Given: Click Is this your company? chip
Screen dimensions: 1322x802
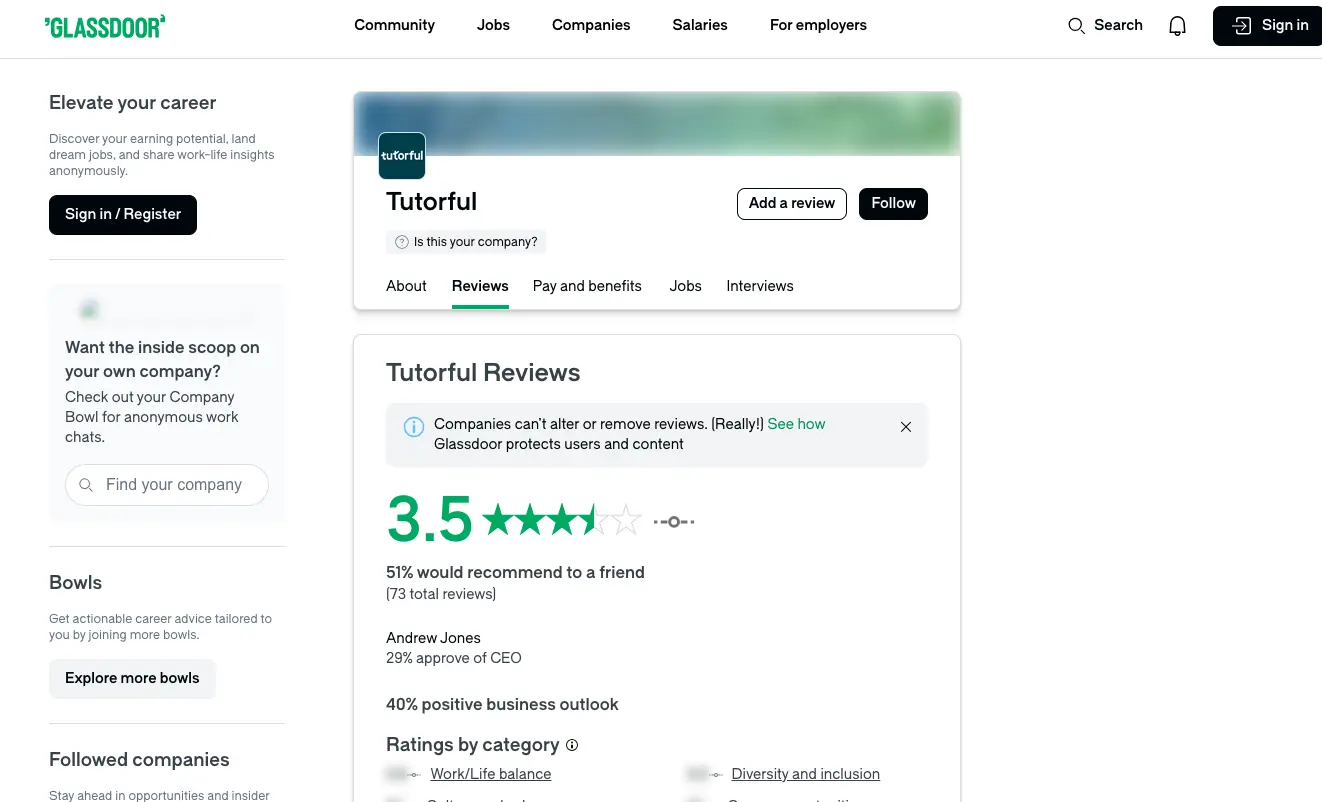Looking at the screenshot, I should pos(466,242).
